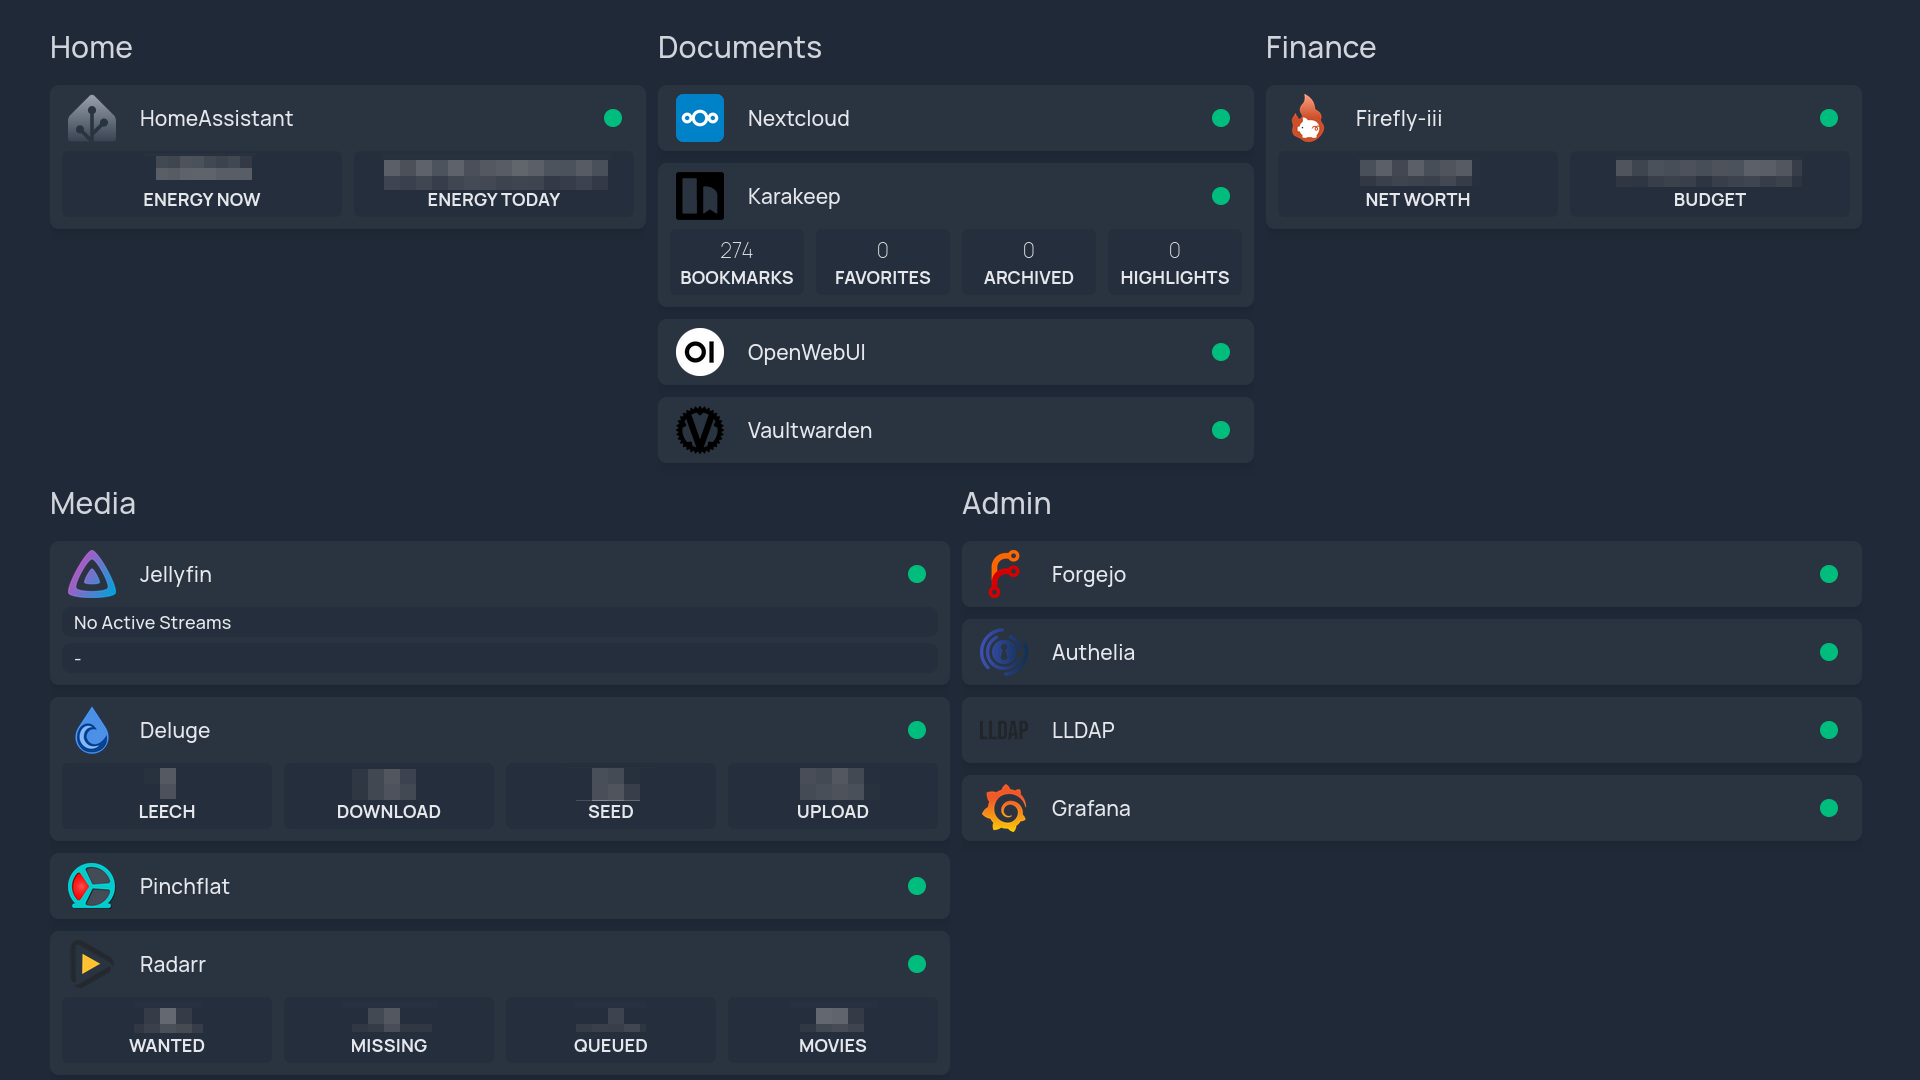Open the Firefly-iii flame icon
This screenshot has height=1080, width=1920.
(x=1308, y=118)
